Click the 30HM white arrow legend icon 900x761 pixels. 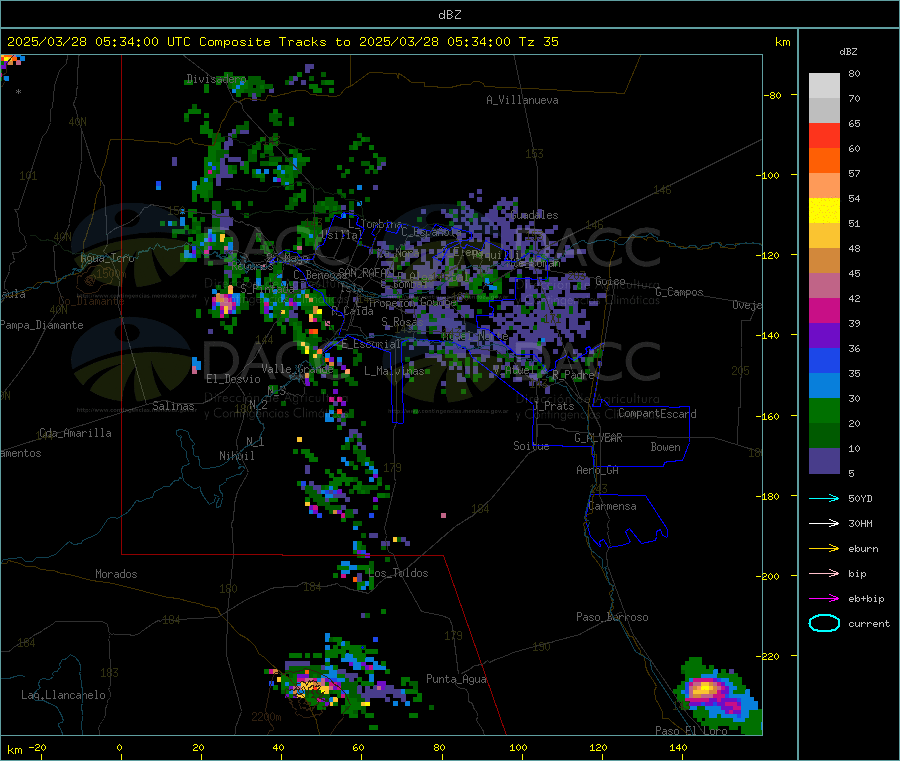pos(824,523)
